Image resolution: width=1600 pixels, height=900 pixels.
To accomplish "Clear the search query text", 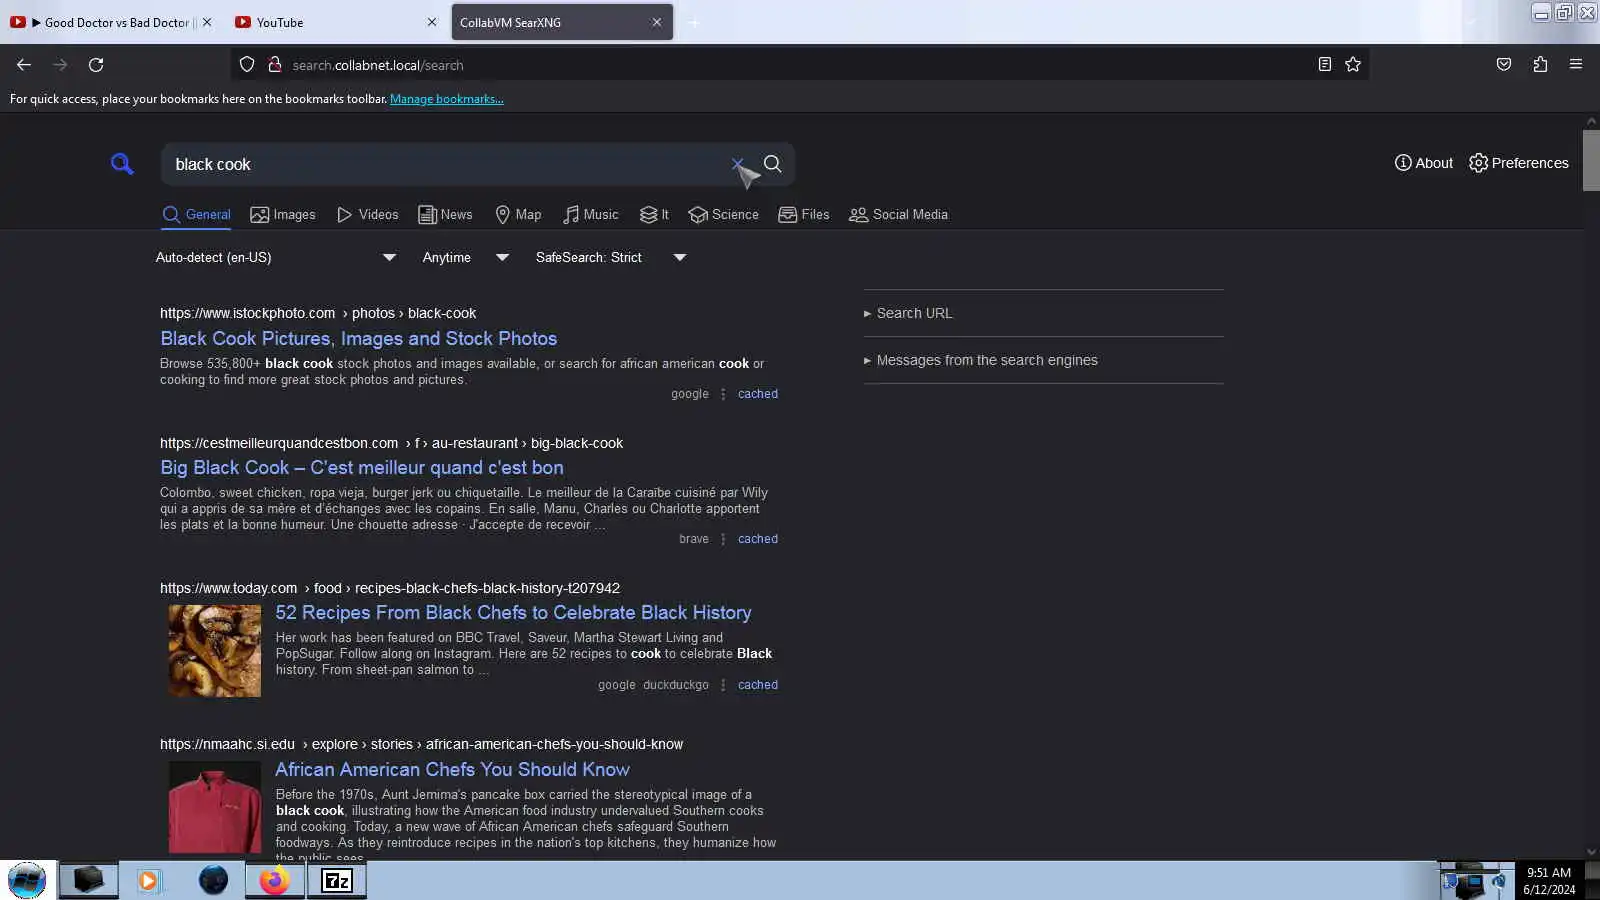I will click(x=738, y=164).
